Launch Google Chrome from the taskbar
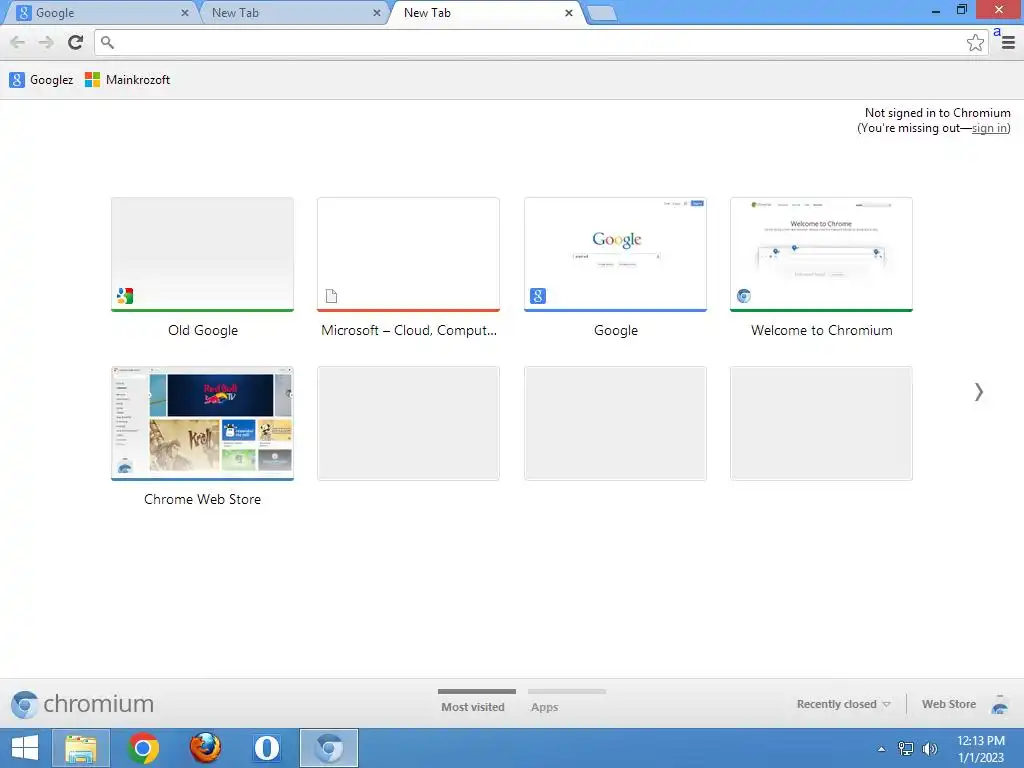Image resolution: width=1024 pixels, height=768 pixels. click(x=143, y=748)
